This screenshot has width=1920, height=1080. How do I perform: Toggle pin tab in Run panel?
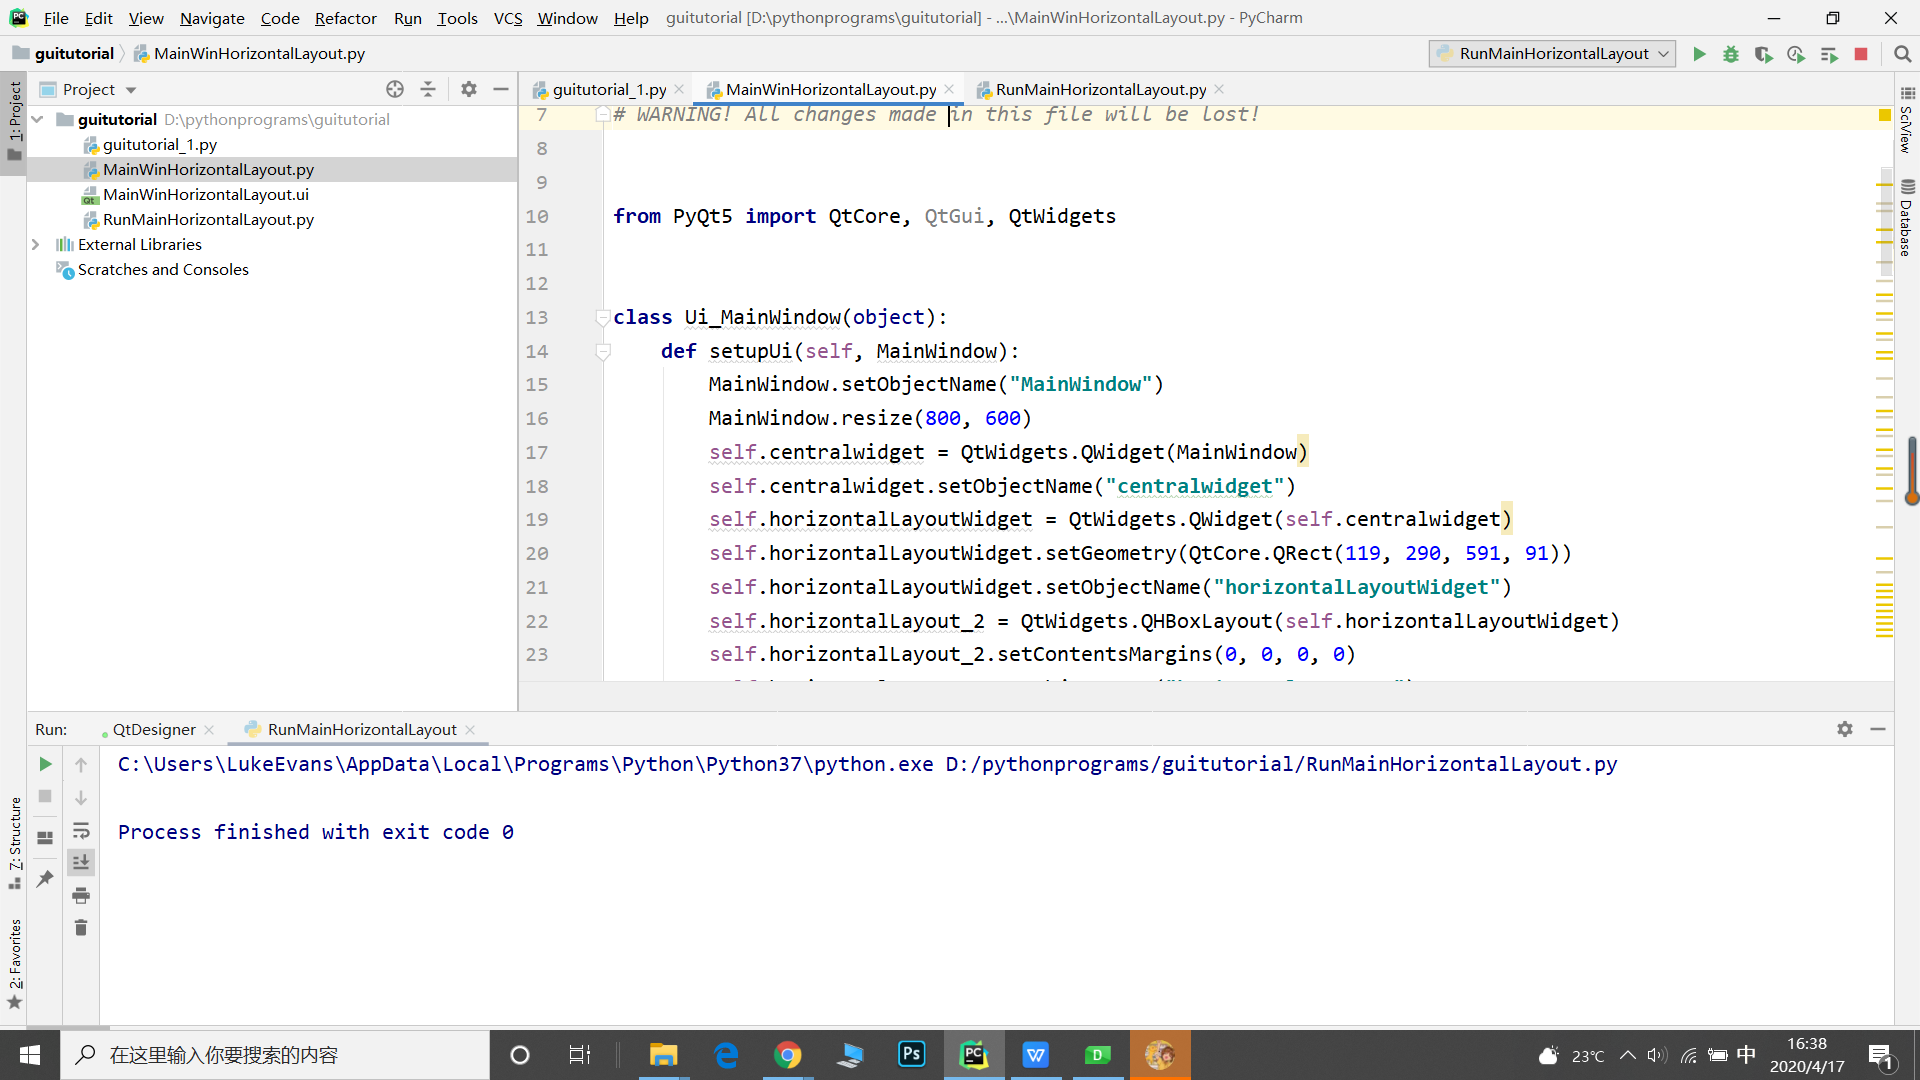45,878
